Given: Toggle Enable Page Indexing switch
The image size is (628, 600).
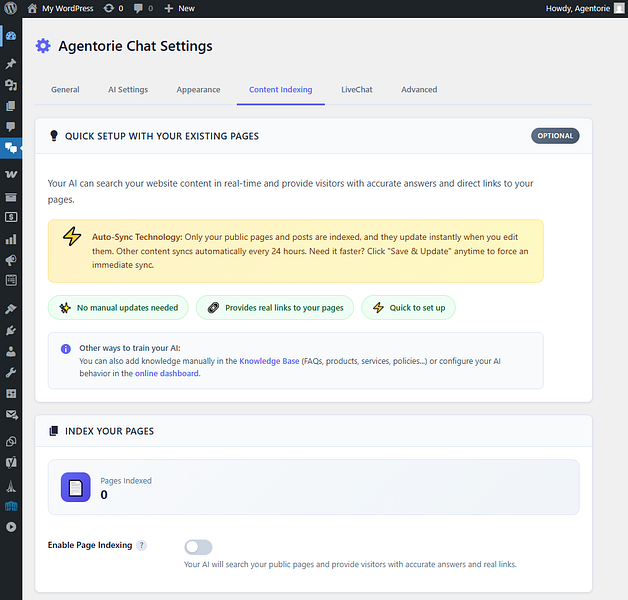Looking at the screenshot, I should click(198, 547).
